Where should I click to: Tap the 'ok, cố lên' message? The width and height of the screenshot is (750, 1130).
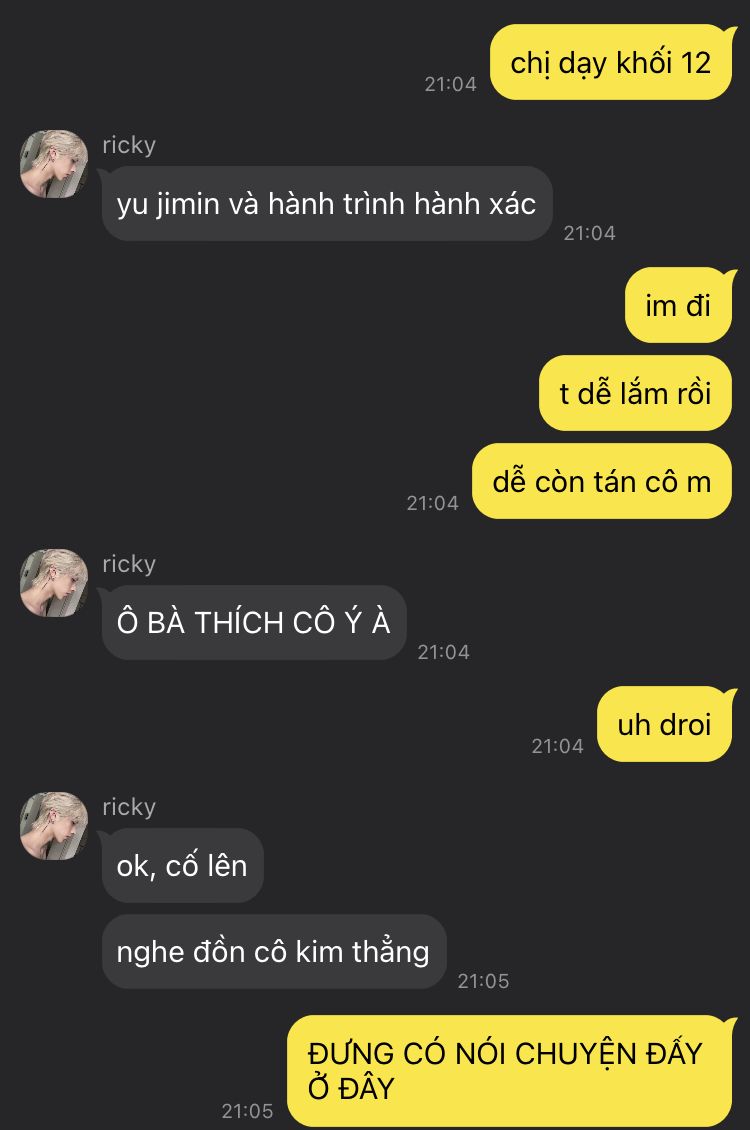click(182, 866)
